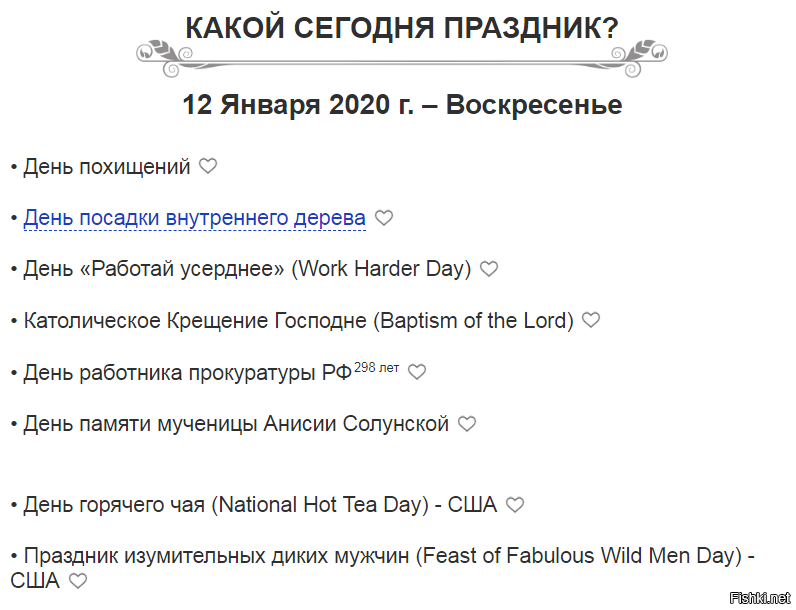The image size is (796, 610).
Task: Click Католическое Крещение Господне entry text
Action: point(298,321)
